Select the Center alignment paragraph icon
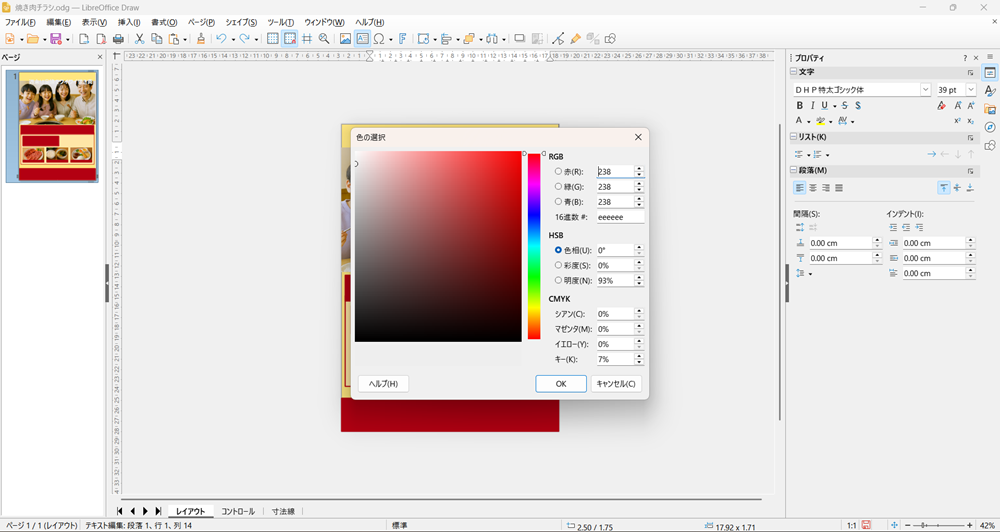This screenshot has height=532, width=1000. tap(813, 188)
